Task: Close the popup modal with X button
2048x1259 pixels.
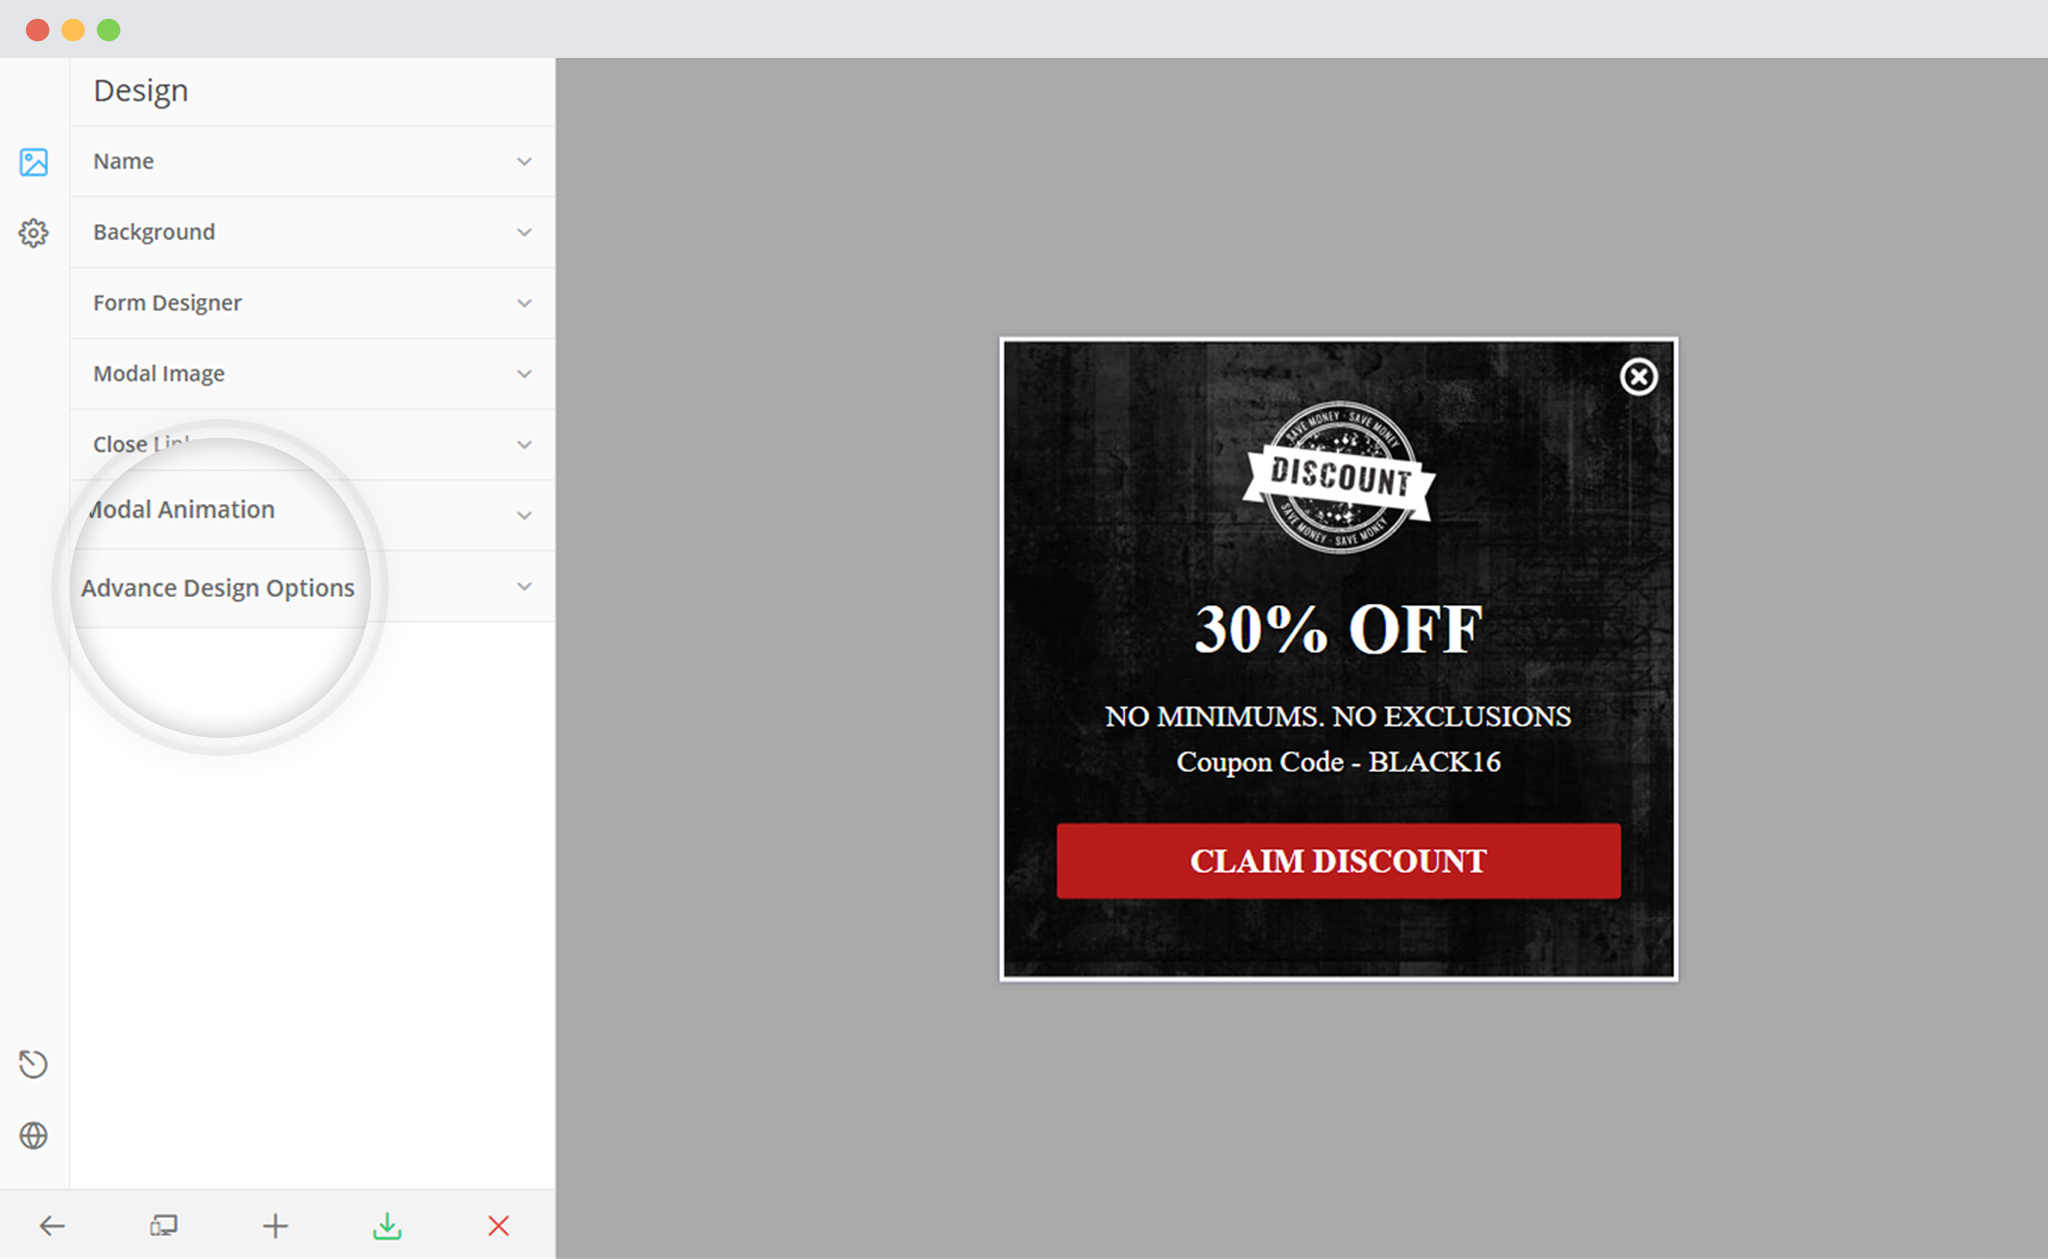Action: (1638, 376)
